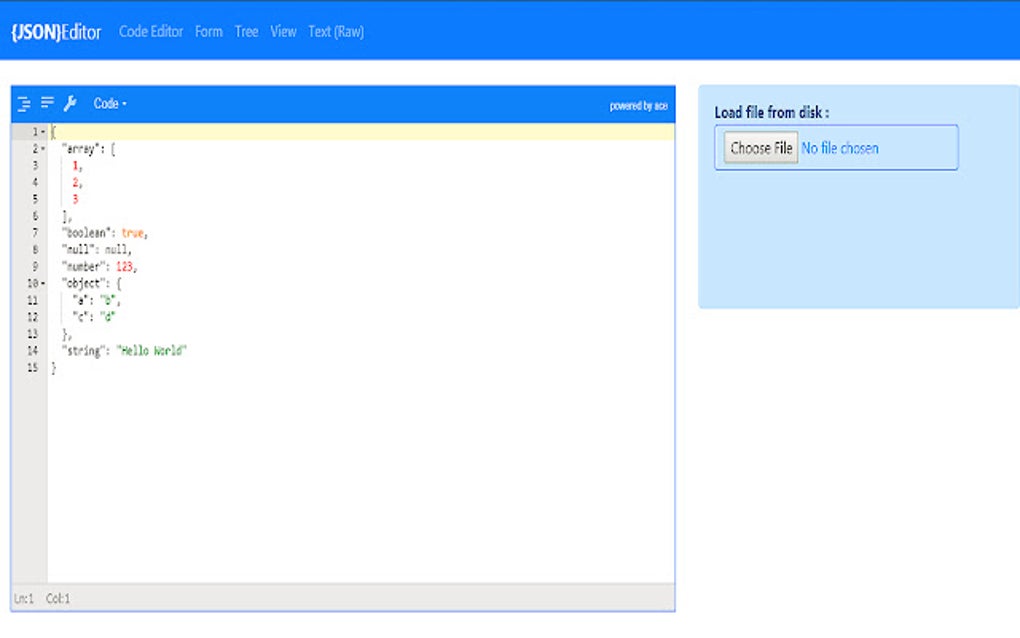Place cursor on "string": "Hello World" line

124,351
